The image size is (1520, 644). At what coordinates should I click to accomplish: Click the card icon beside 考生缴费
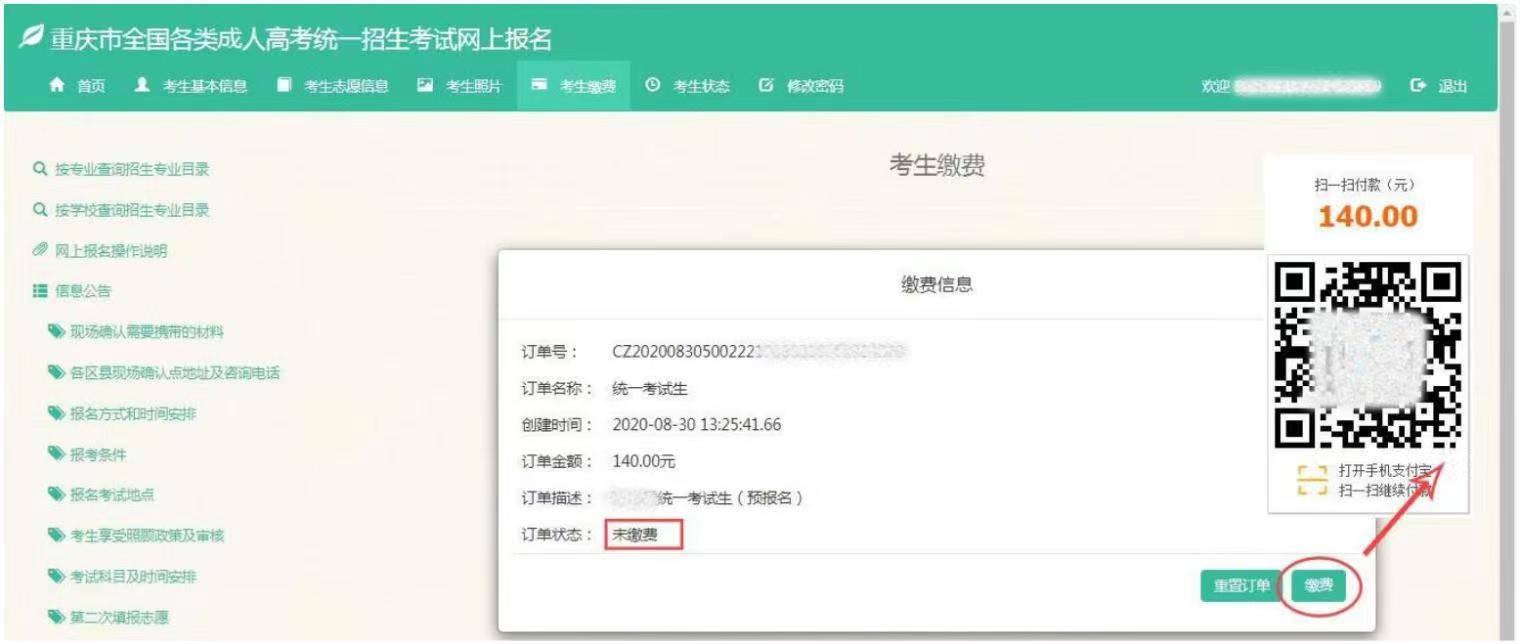coord(539,86)
